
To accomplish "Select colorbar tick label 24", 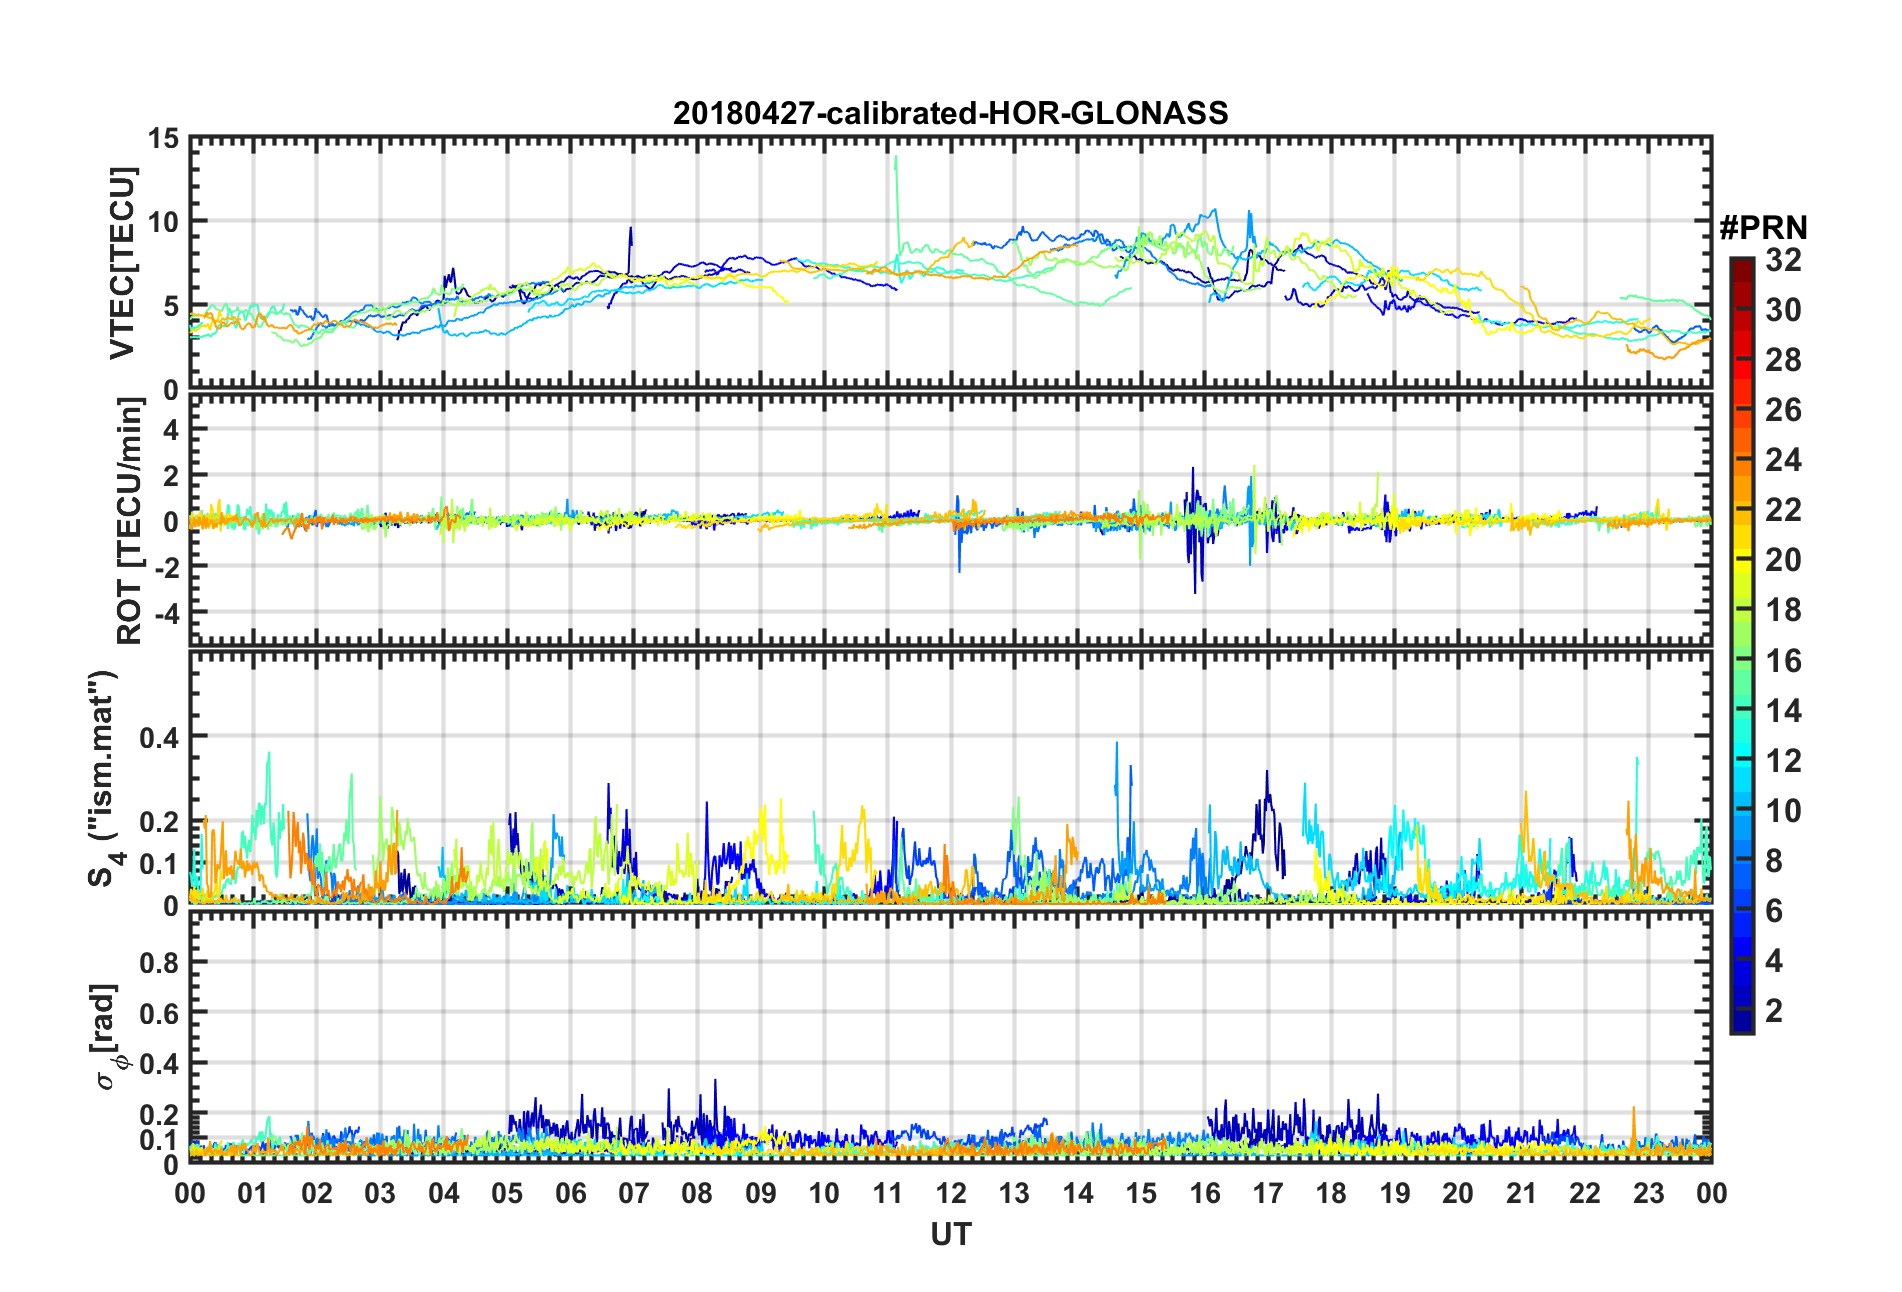I will [x=1783, y=460].
